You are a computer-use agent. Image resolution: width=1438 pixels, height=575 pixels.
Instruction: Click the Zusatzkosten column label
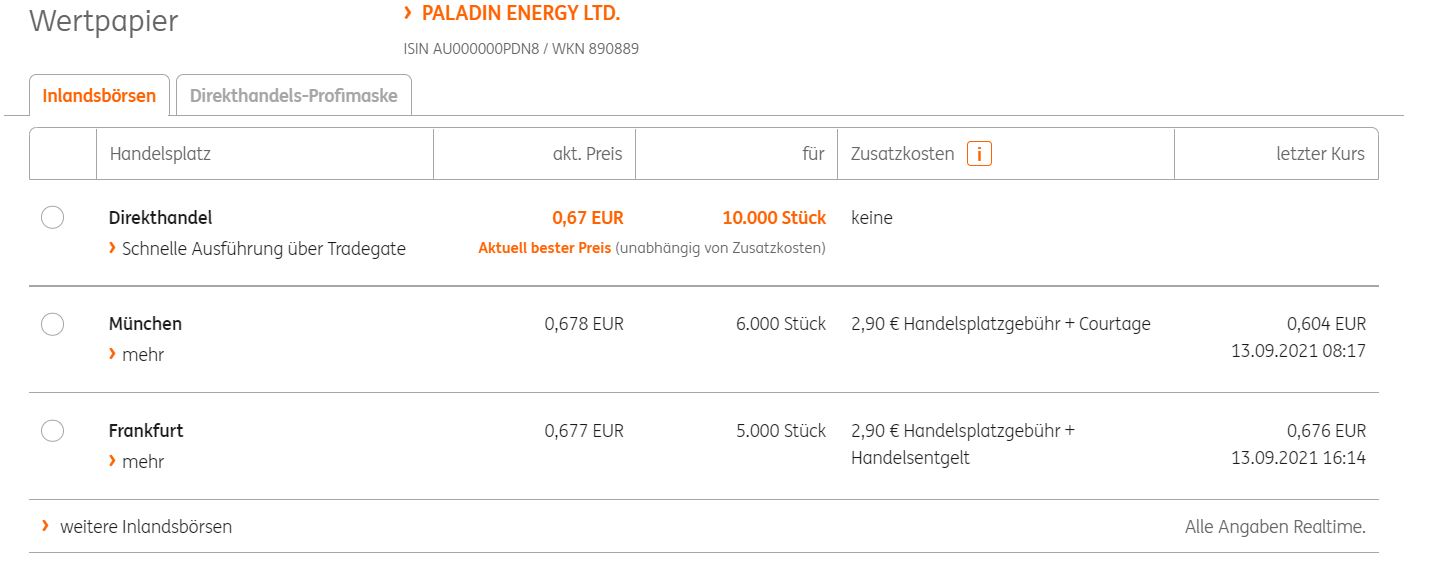[x=902, y=154]
